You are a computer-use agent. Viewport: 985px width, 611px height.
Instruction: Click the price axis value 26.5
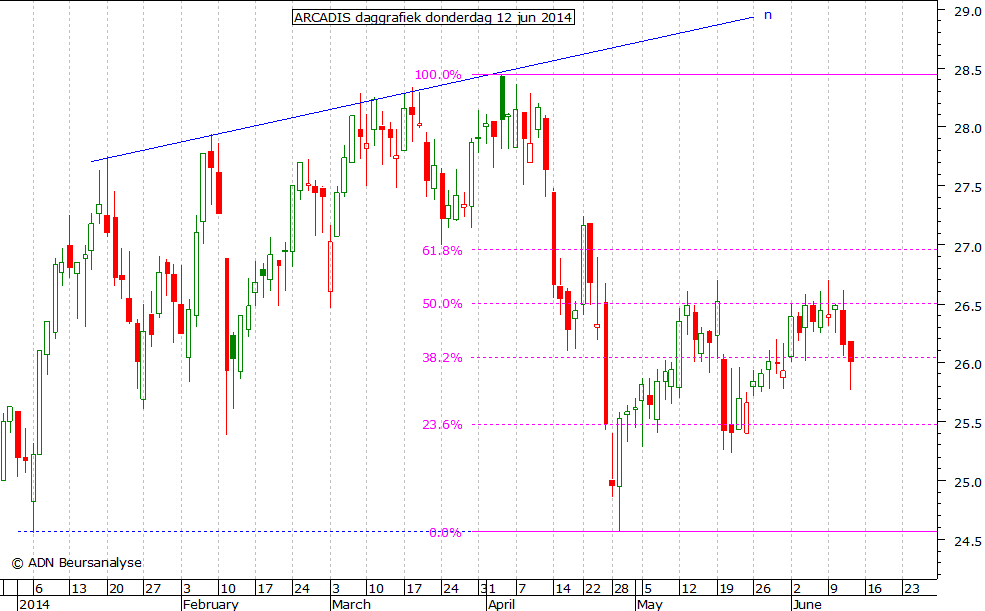coord(967,306)
